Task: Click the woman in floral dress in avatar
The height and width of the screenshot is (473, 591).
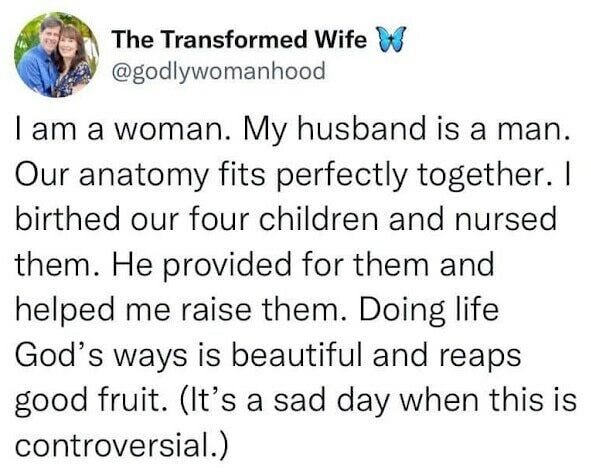Action: click(72, 62)
